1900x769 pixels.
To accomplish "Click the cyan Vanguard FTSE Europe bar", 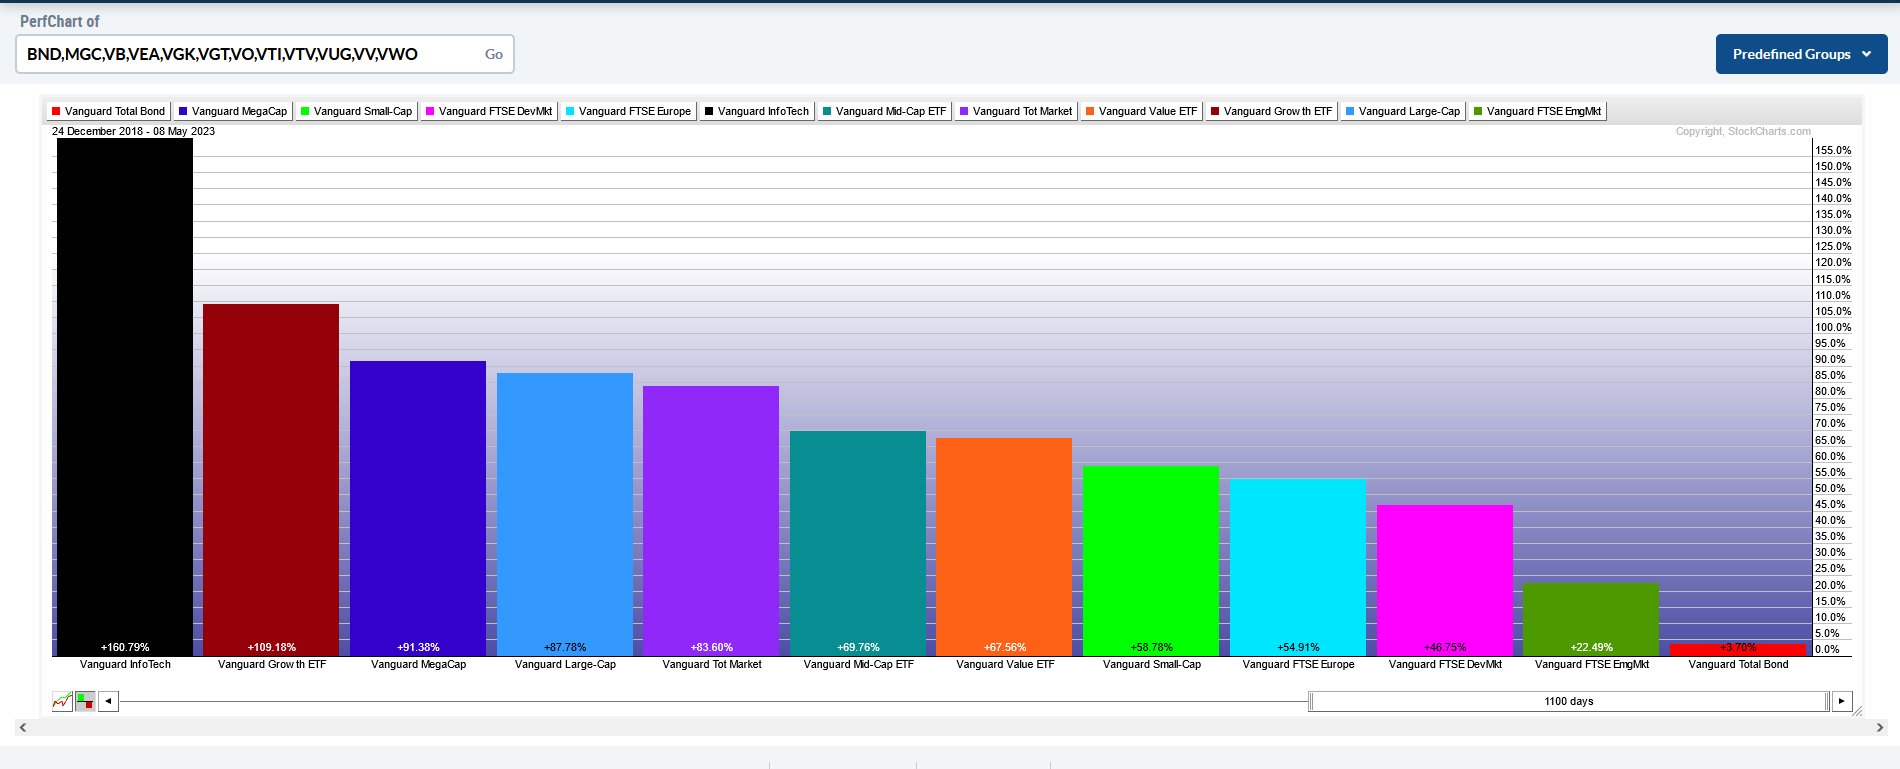I will pyautogui.click(x=1298, y=567).
